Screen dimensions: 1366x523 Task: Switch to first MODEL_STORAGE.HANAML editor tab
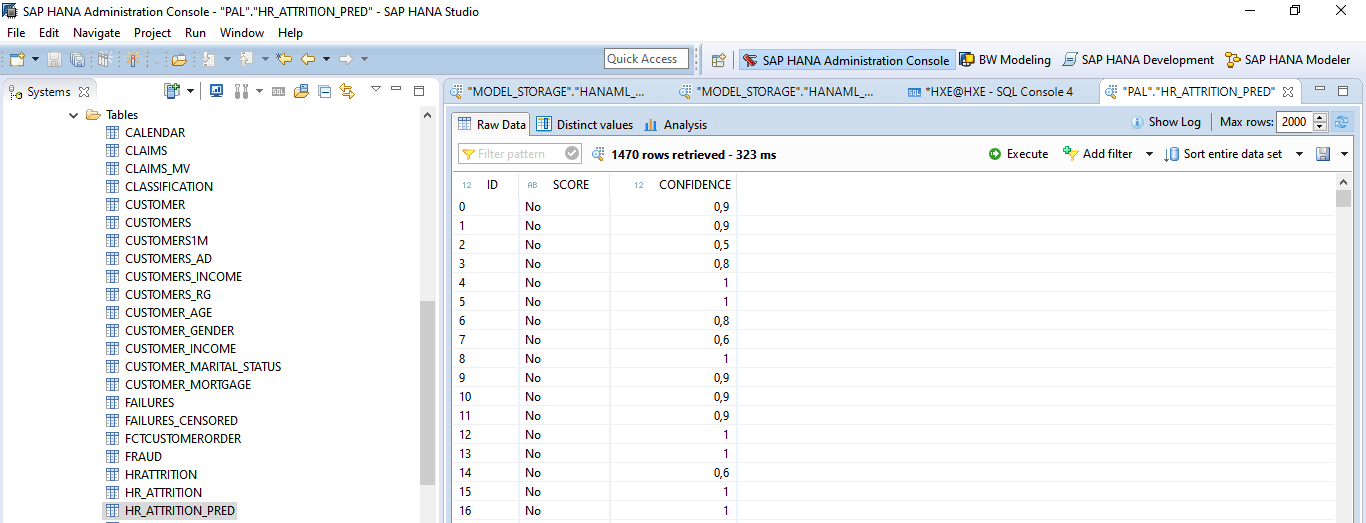(x=548, y=91)
